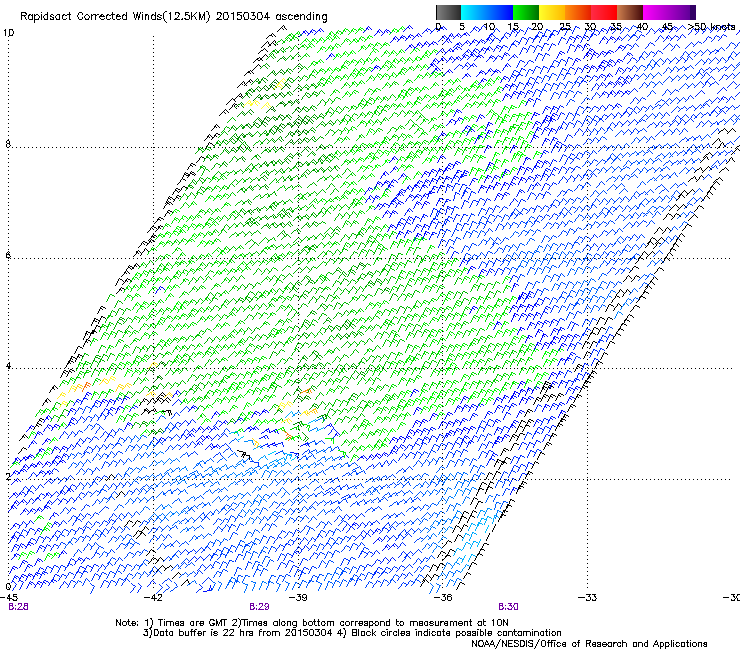Click the 'NOAA/NESDIS/Office of Research and Applications' credit
The image size is (740, 650).
[589, 644]
